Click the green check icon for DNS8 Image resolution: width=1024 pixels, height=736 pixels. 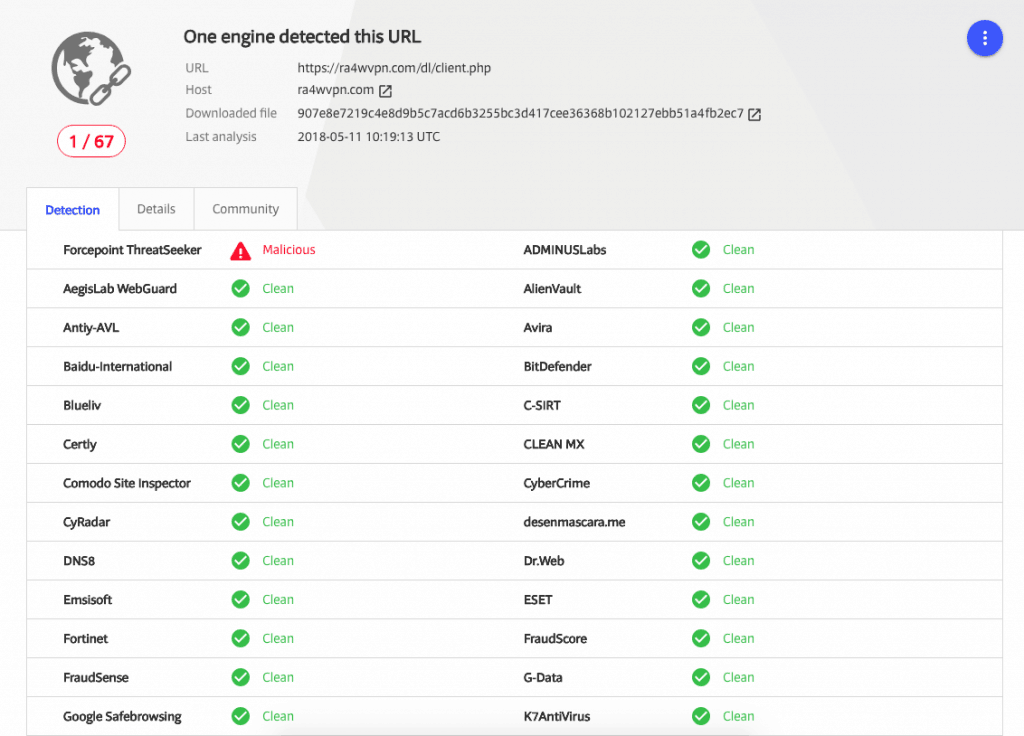pyautogui.click(x=240, y=560)
